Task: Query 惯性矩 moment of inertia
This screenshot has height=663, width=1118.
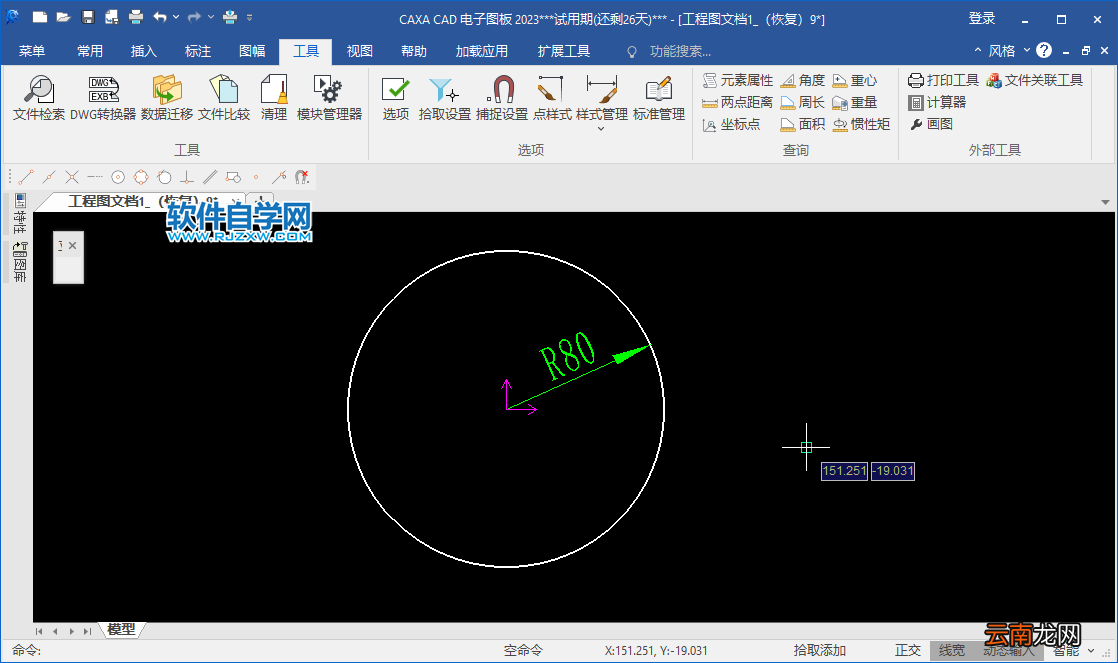Action: tap(861, 125)
